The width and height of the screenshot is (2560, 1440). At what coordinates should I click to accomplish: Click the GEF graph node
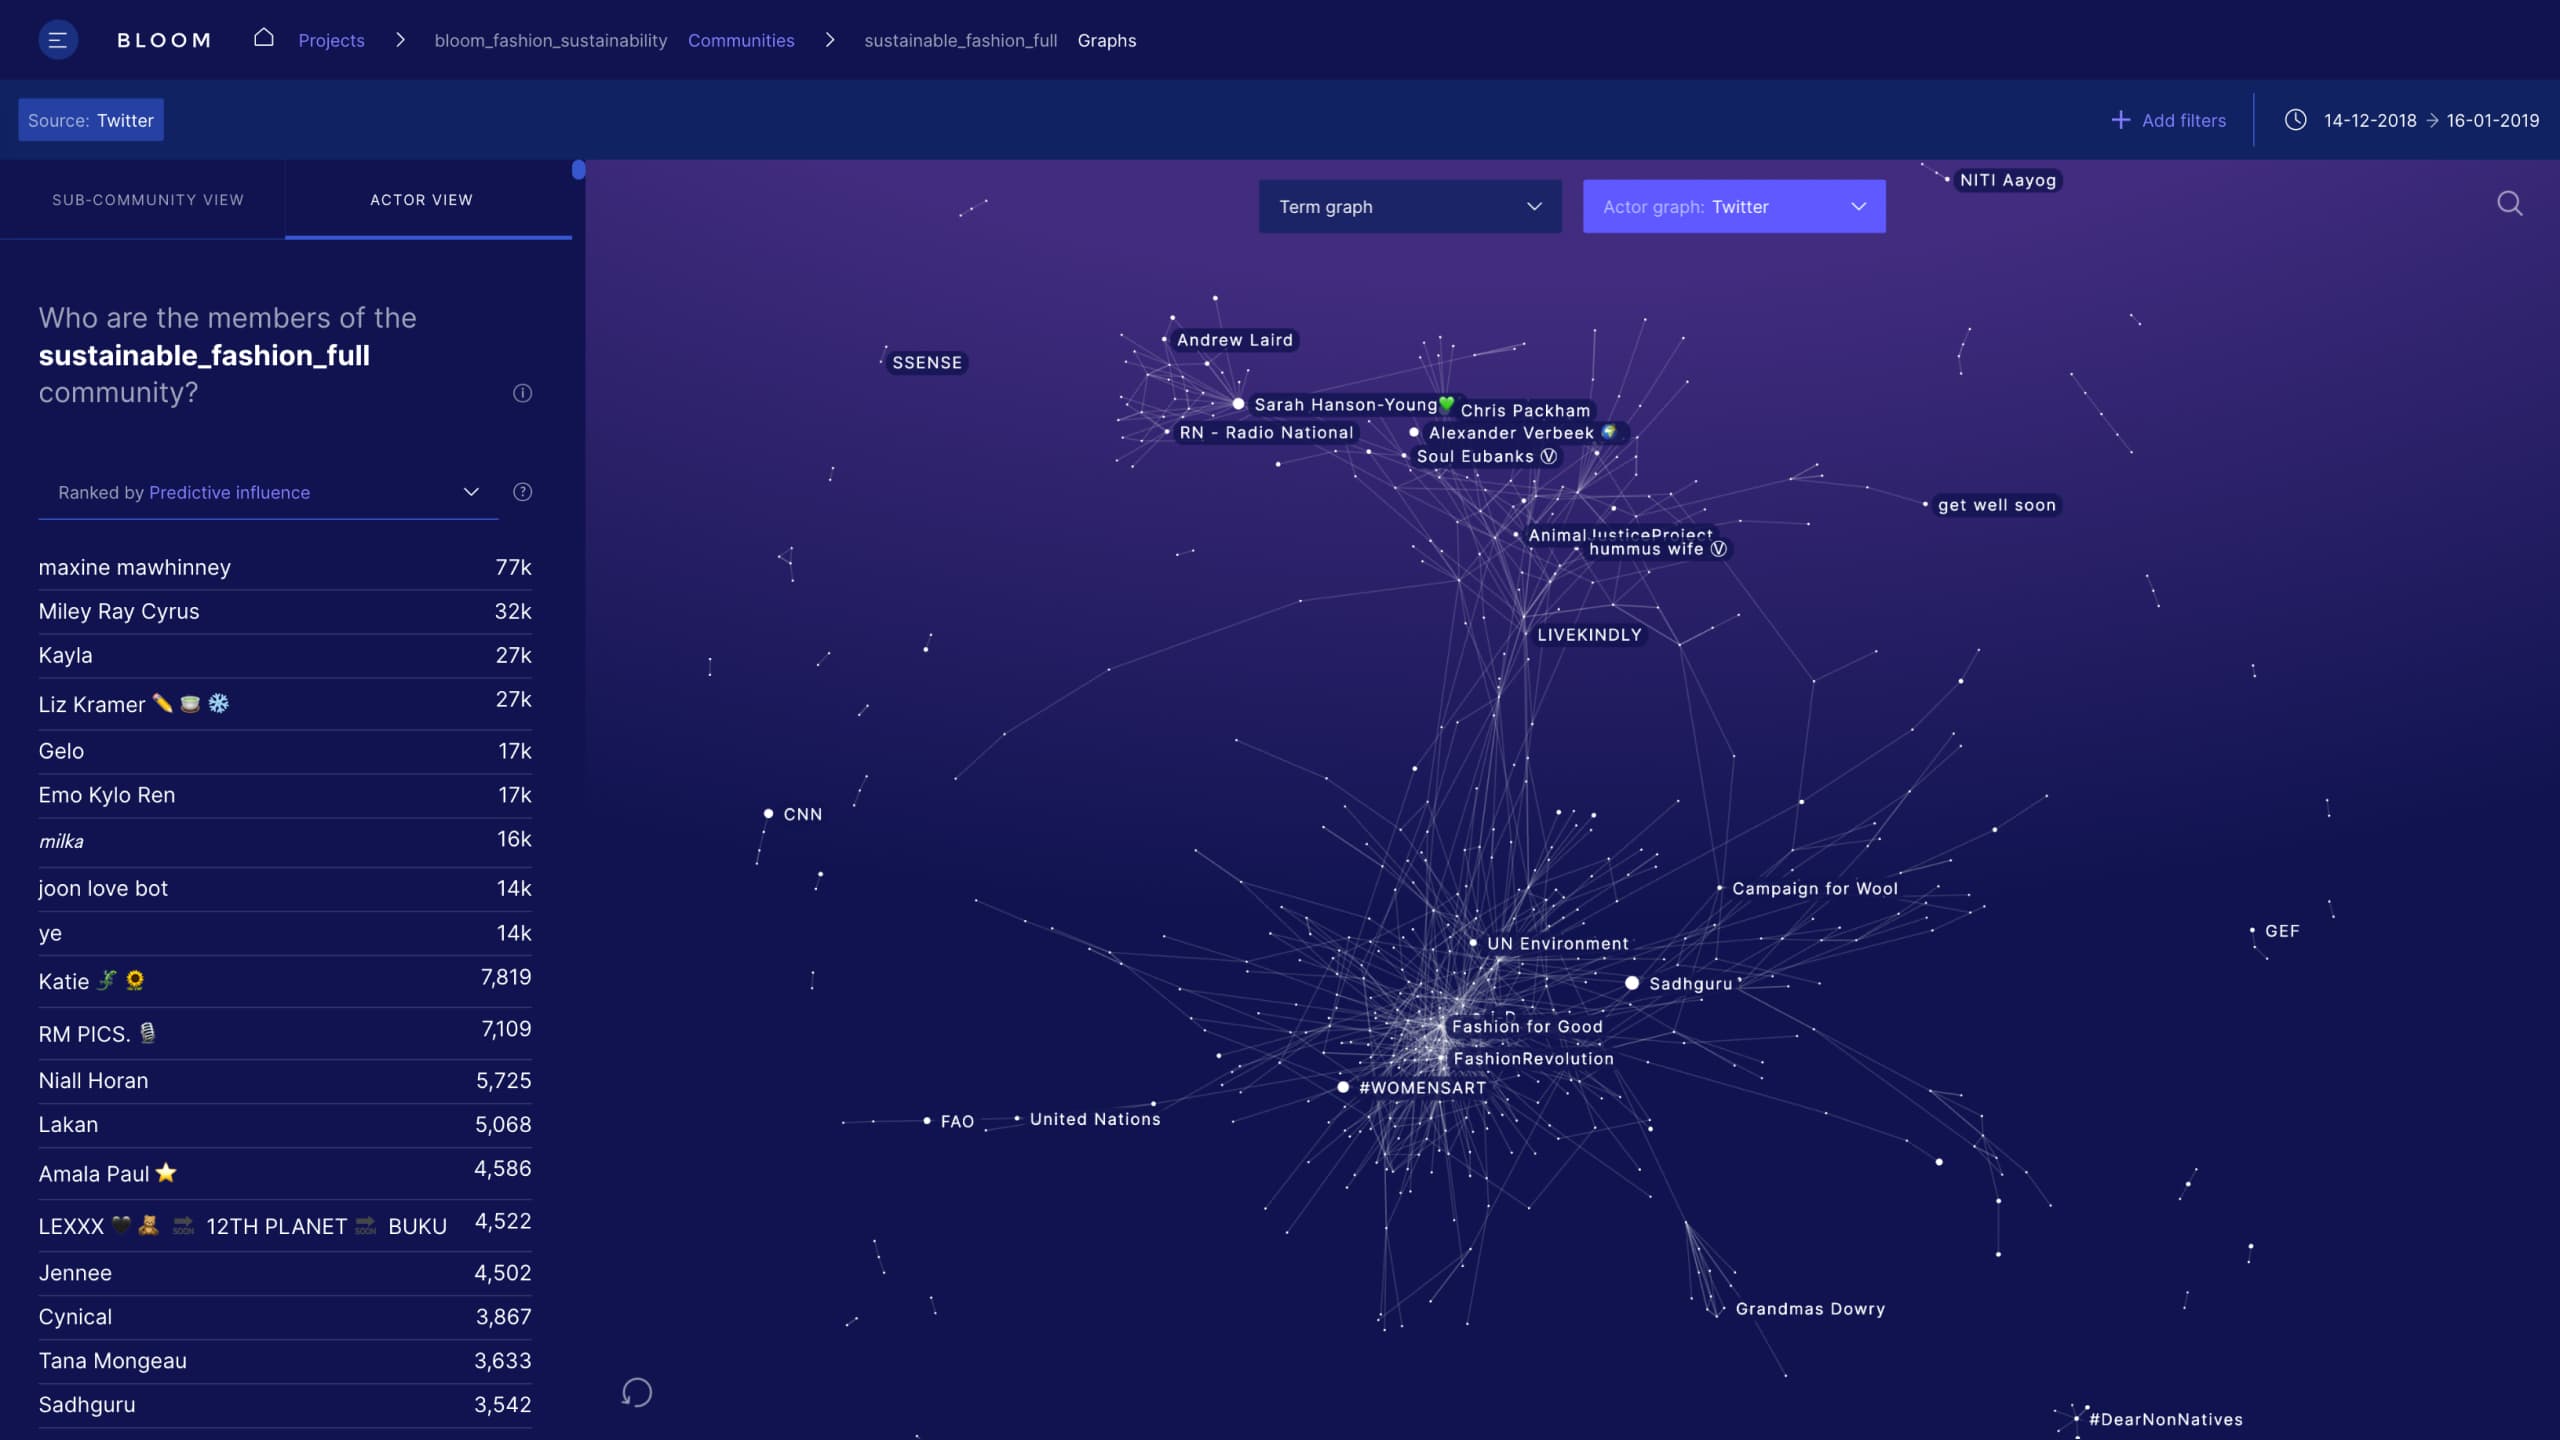2252,931
